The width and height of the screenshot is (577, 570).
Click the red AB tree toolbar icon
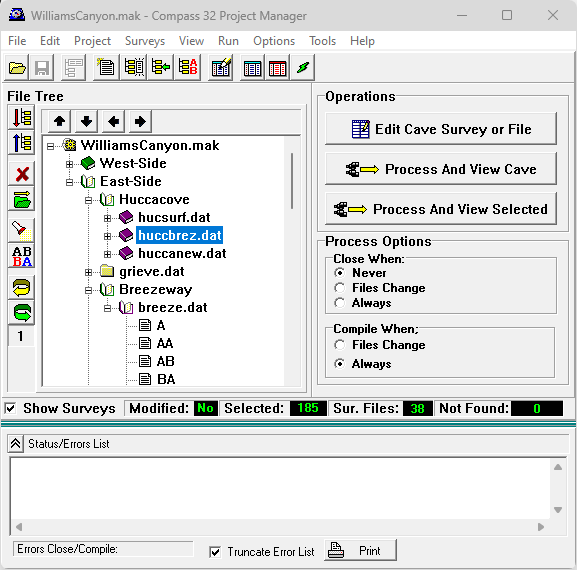coord(188,67)
